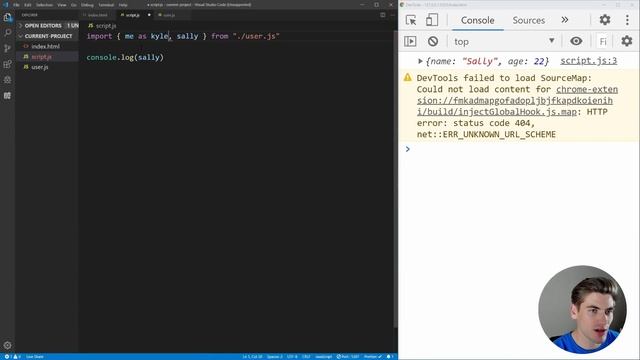Image resolution: width=640 pixels, height=360 pixels.
Task: Click the Ln, Col indicator in status bar
Action: (252, 357)
